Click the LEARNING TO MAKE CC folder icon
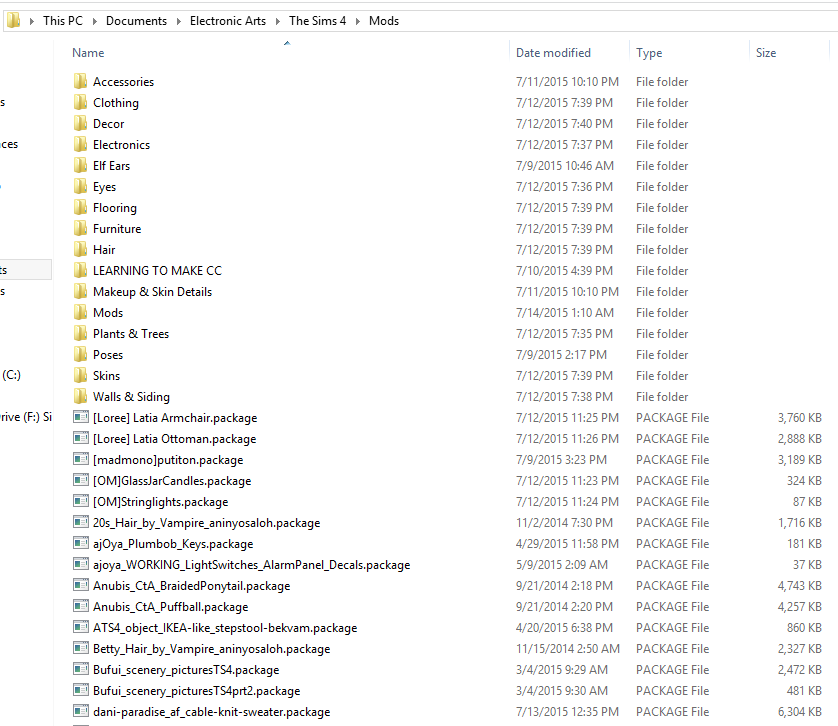Screen dimensions: 838x726 pyautogui.click(x=81, y=271)
